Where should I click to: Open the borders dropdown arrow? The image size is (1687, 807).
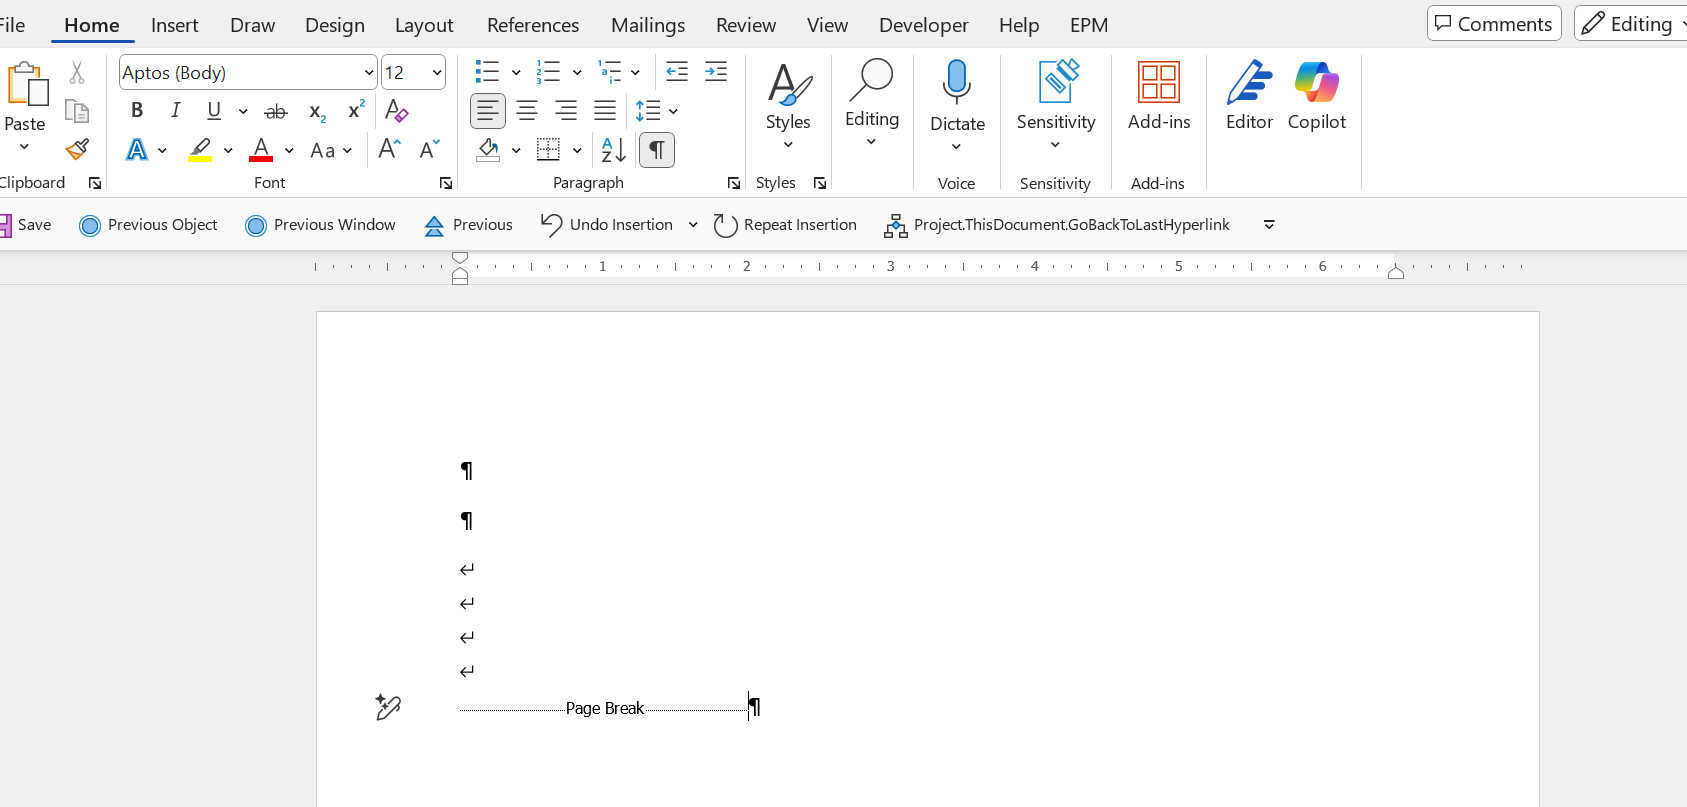[577, 150]
